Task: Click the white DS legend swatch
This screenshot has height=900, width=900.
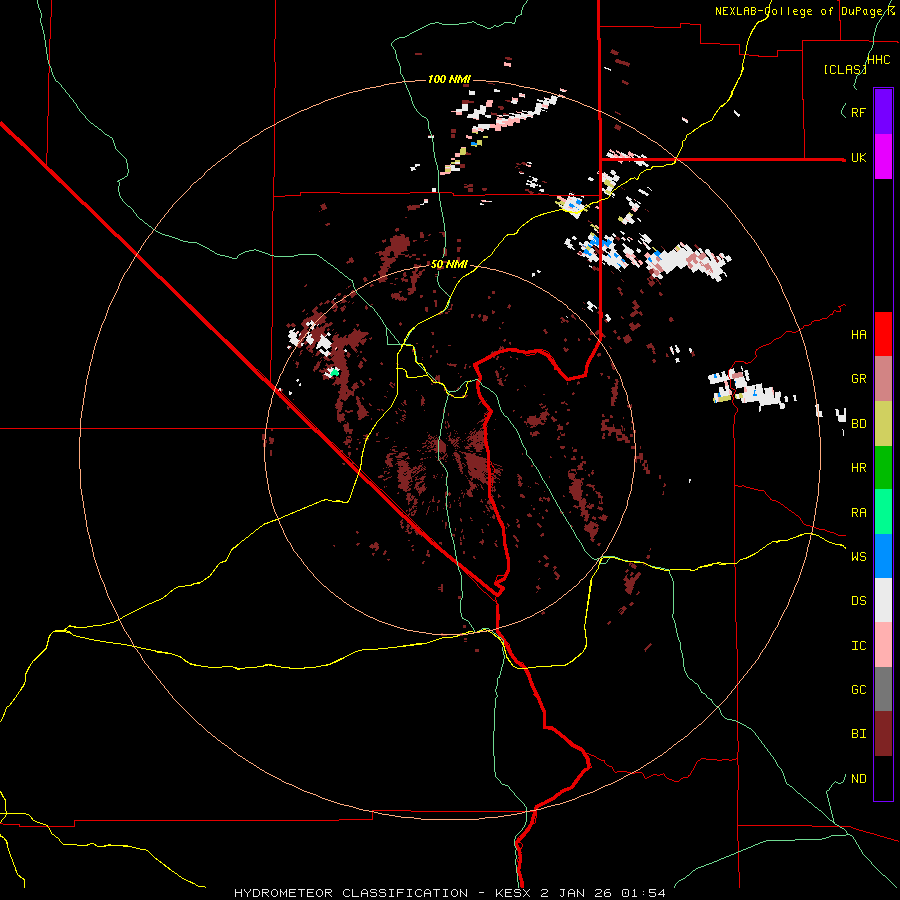Action: point(883,600)
